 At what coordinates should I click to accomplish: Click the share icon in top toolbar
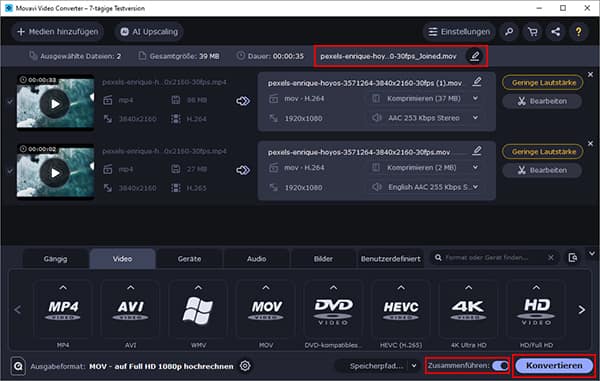[556, 32]
